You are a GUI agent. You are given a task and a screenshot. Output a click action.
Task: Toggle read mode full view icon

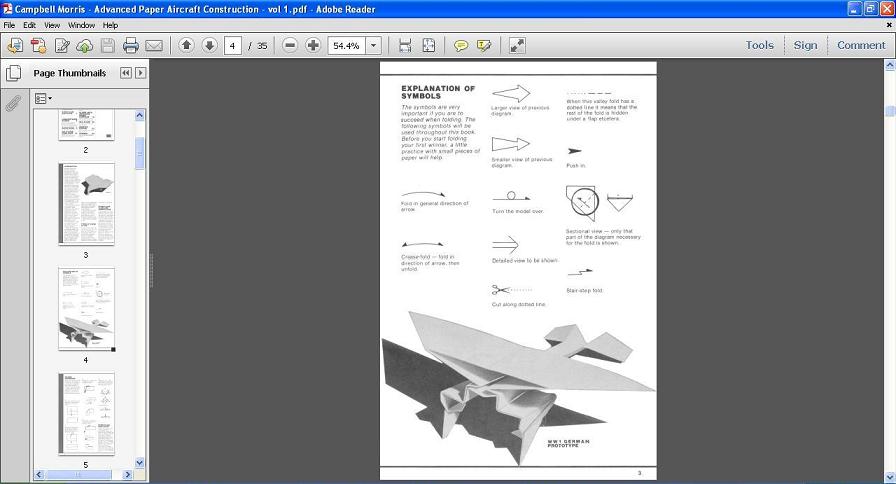coord(517,45)
